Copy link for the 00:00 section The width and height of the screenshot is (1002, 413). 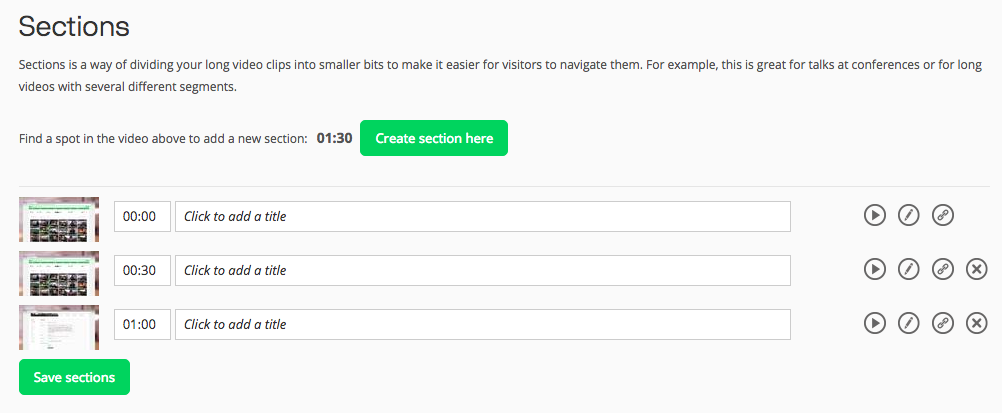pos(942,215)
